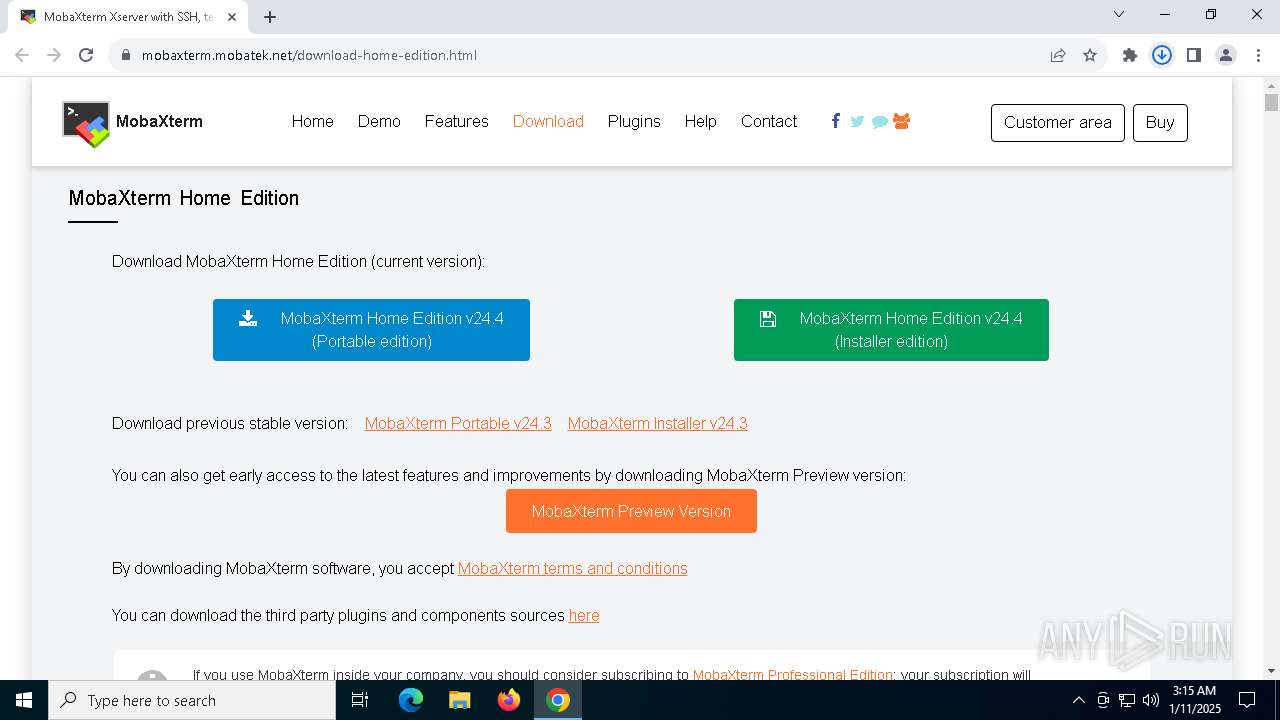
Task: Open Chrome extensions puzzle icon
Action: [x=1130, y=55]
